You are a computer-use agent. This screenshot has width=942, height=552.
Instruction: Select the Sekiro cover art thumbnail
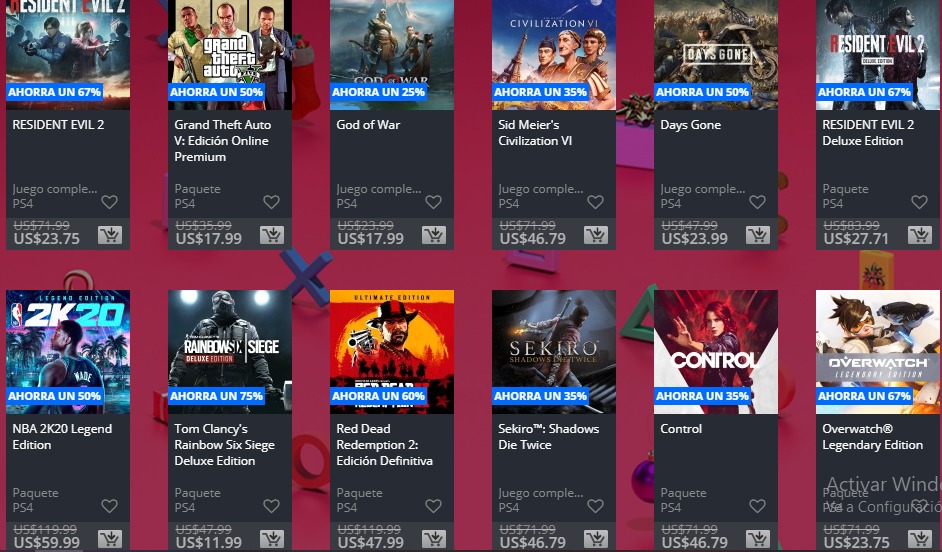pyautogui.click(x=554, y=352)
